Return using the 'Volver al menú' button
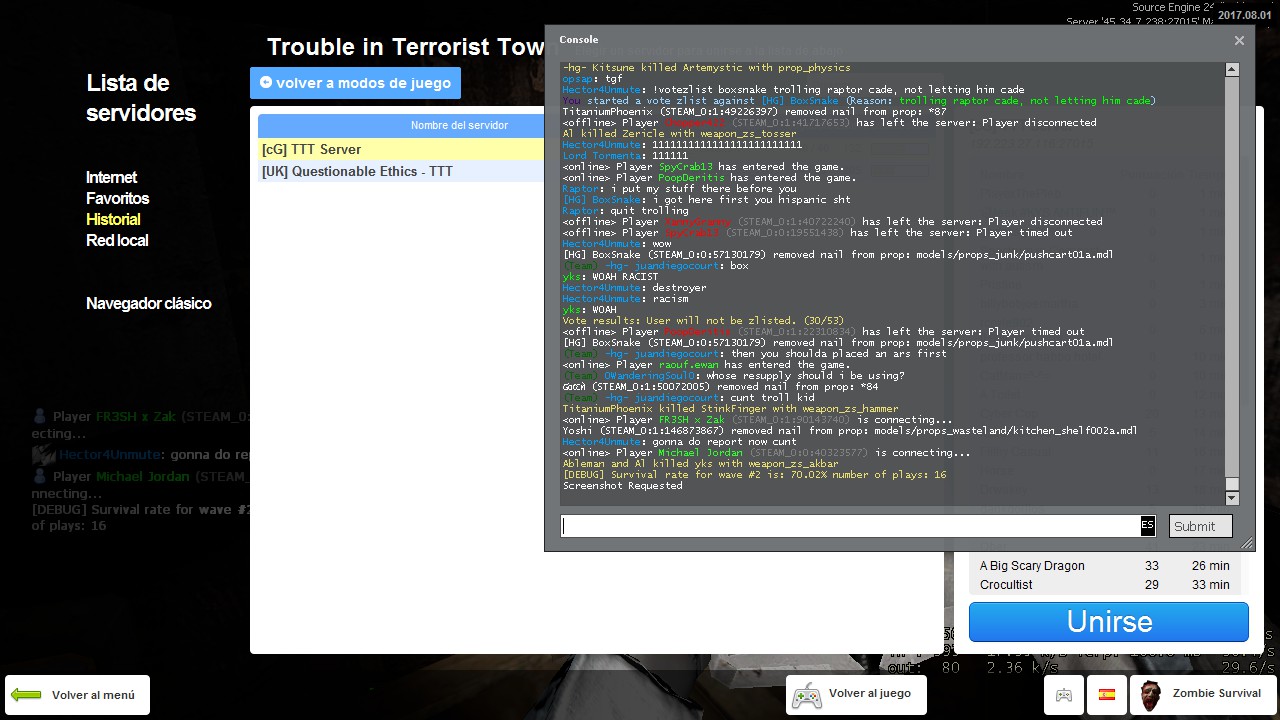Screen dimensions: 1280x720 click(77, 695)
